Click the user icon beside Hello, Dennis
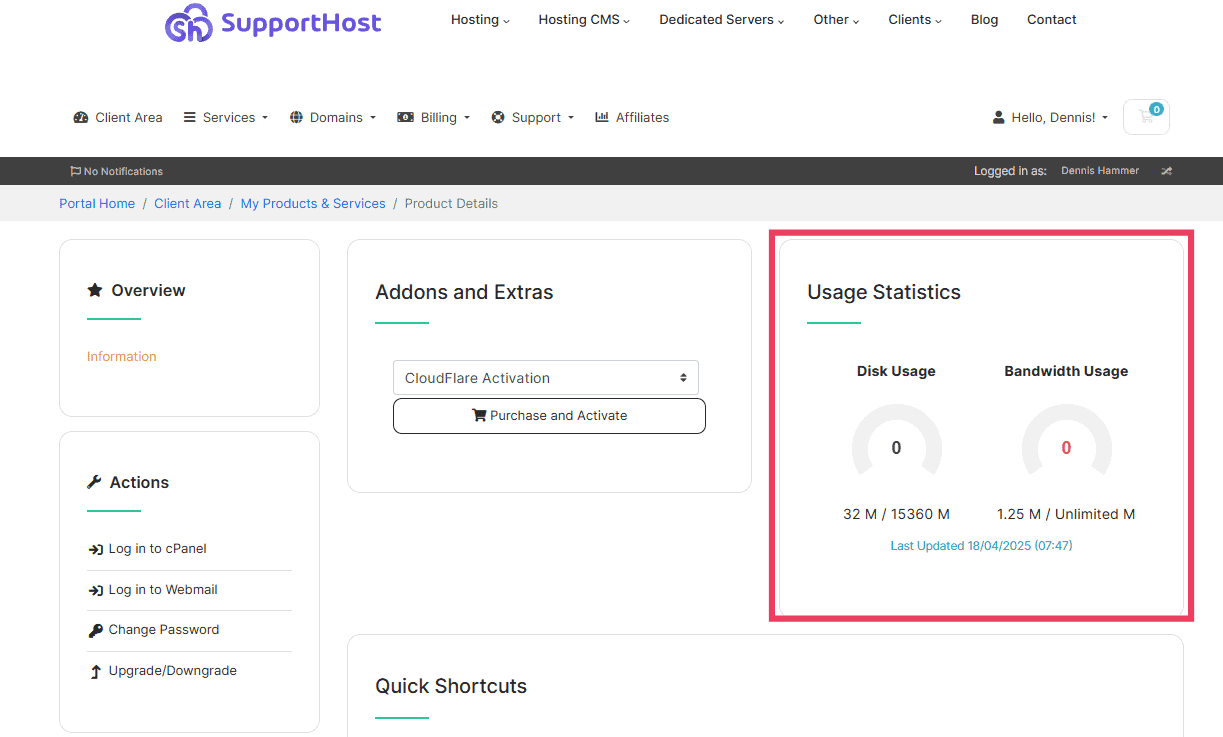Screen dimensions: 1223x737 click(x=998, y=117)
